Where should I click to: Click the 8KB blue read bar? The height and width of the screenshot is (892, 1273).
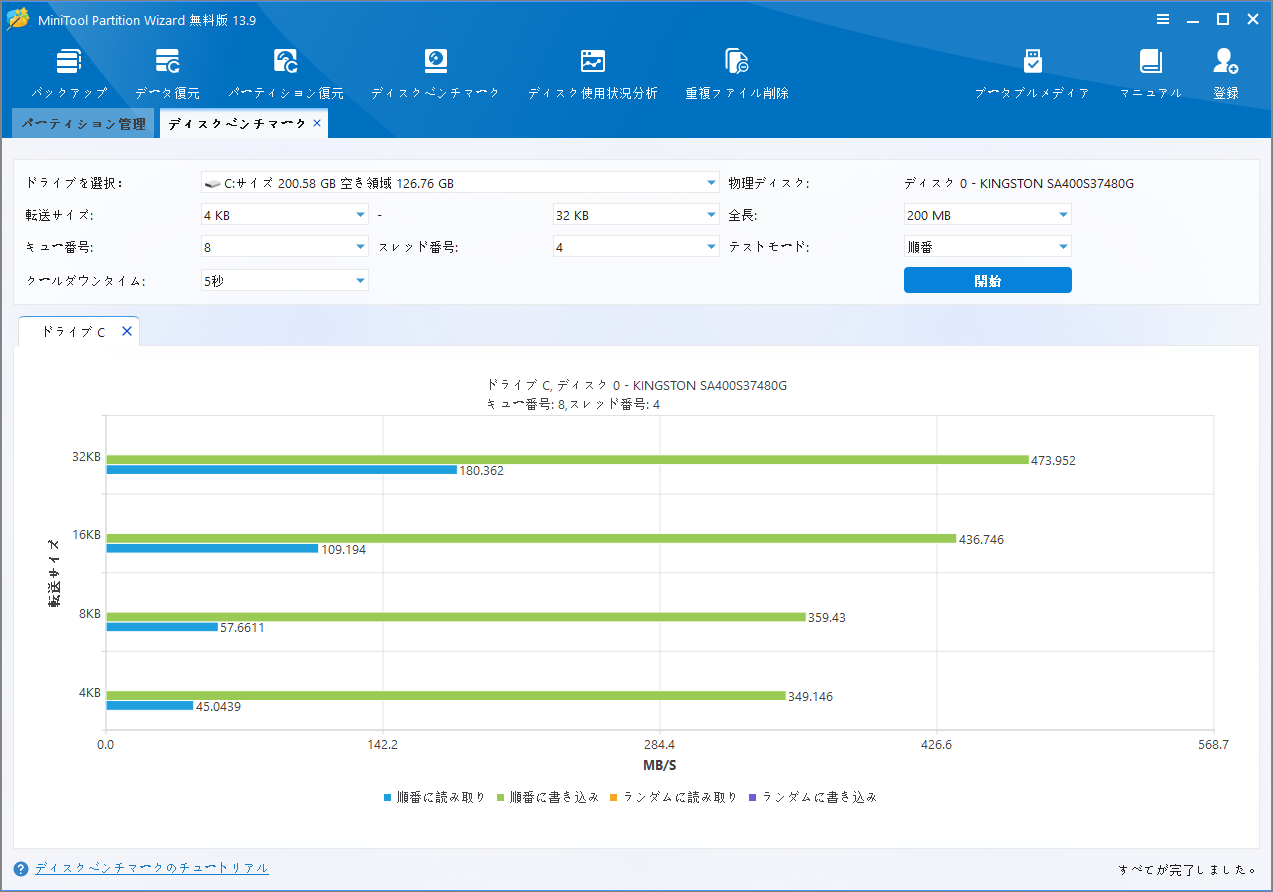click(162, 627)
